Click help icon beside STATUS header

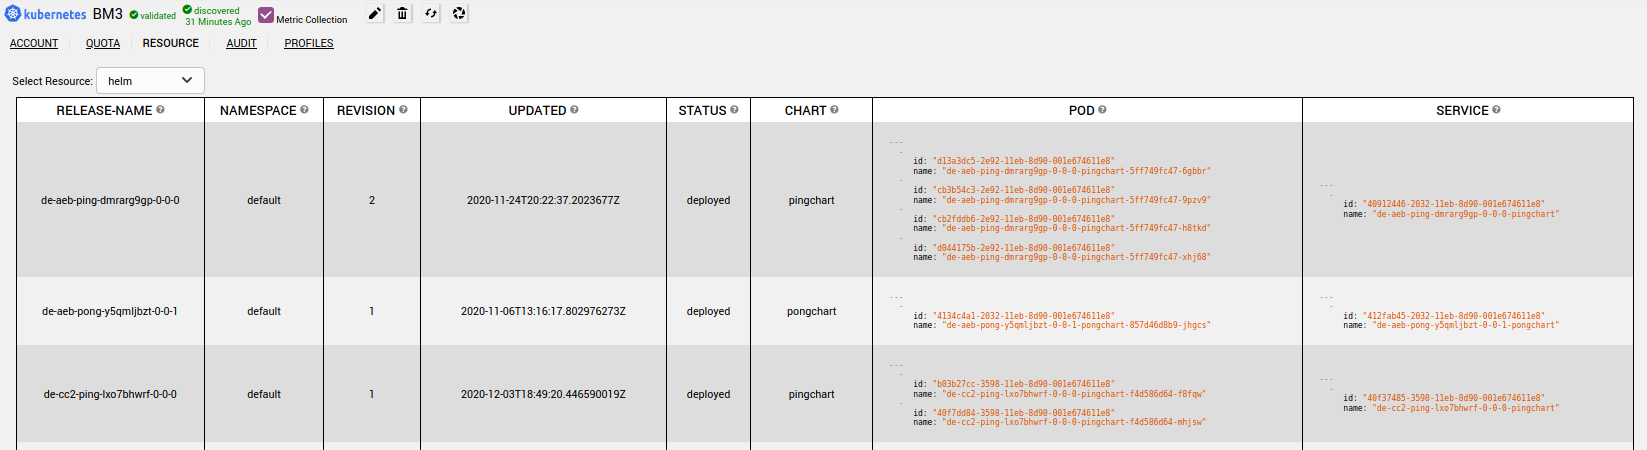coord(734,110)
